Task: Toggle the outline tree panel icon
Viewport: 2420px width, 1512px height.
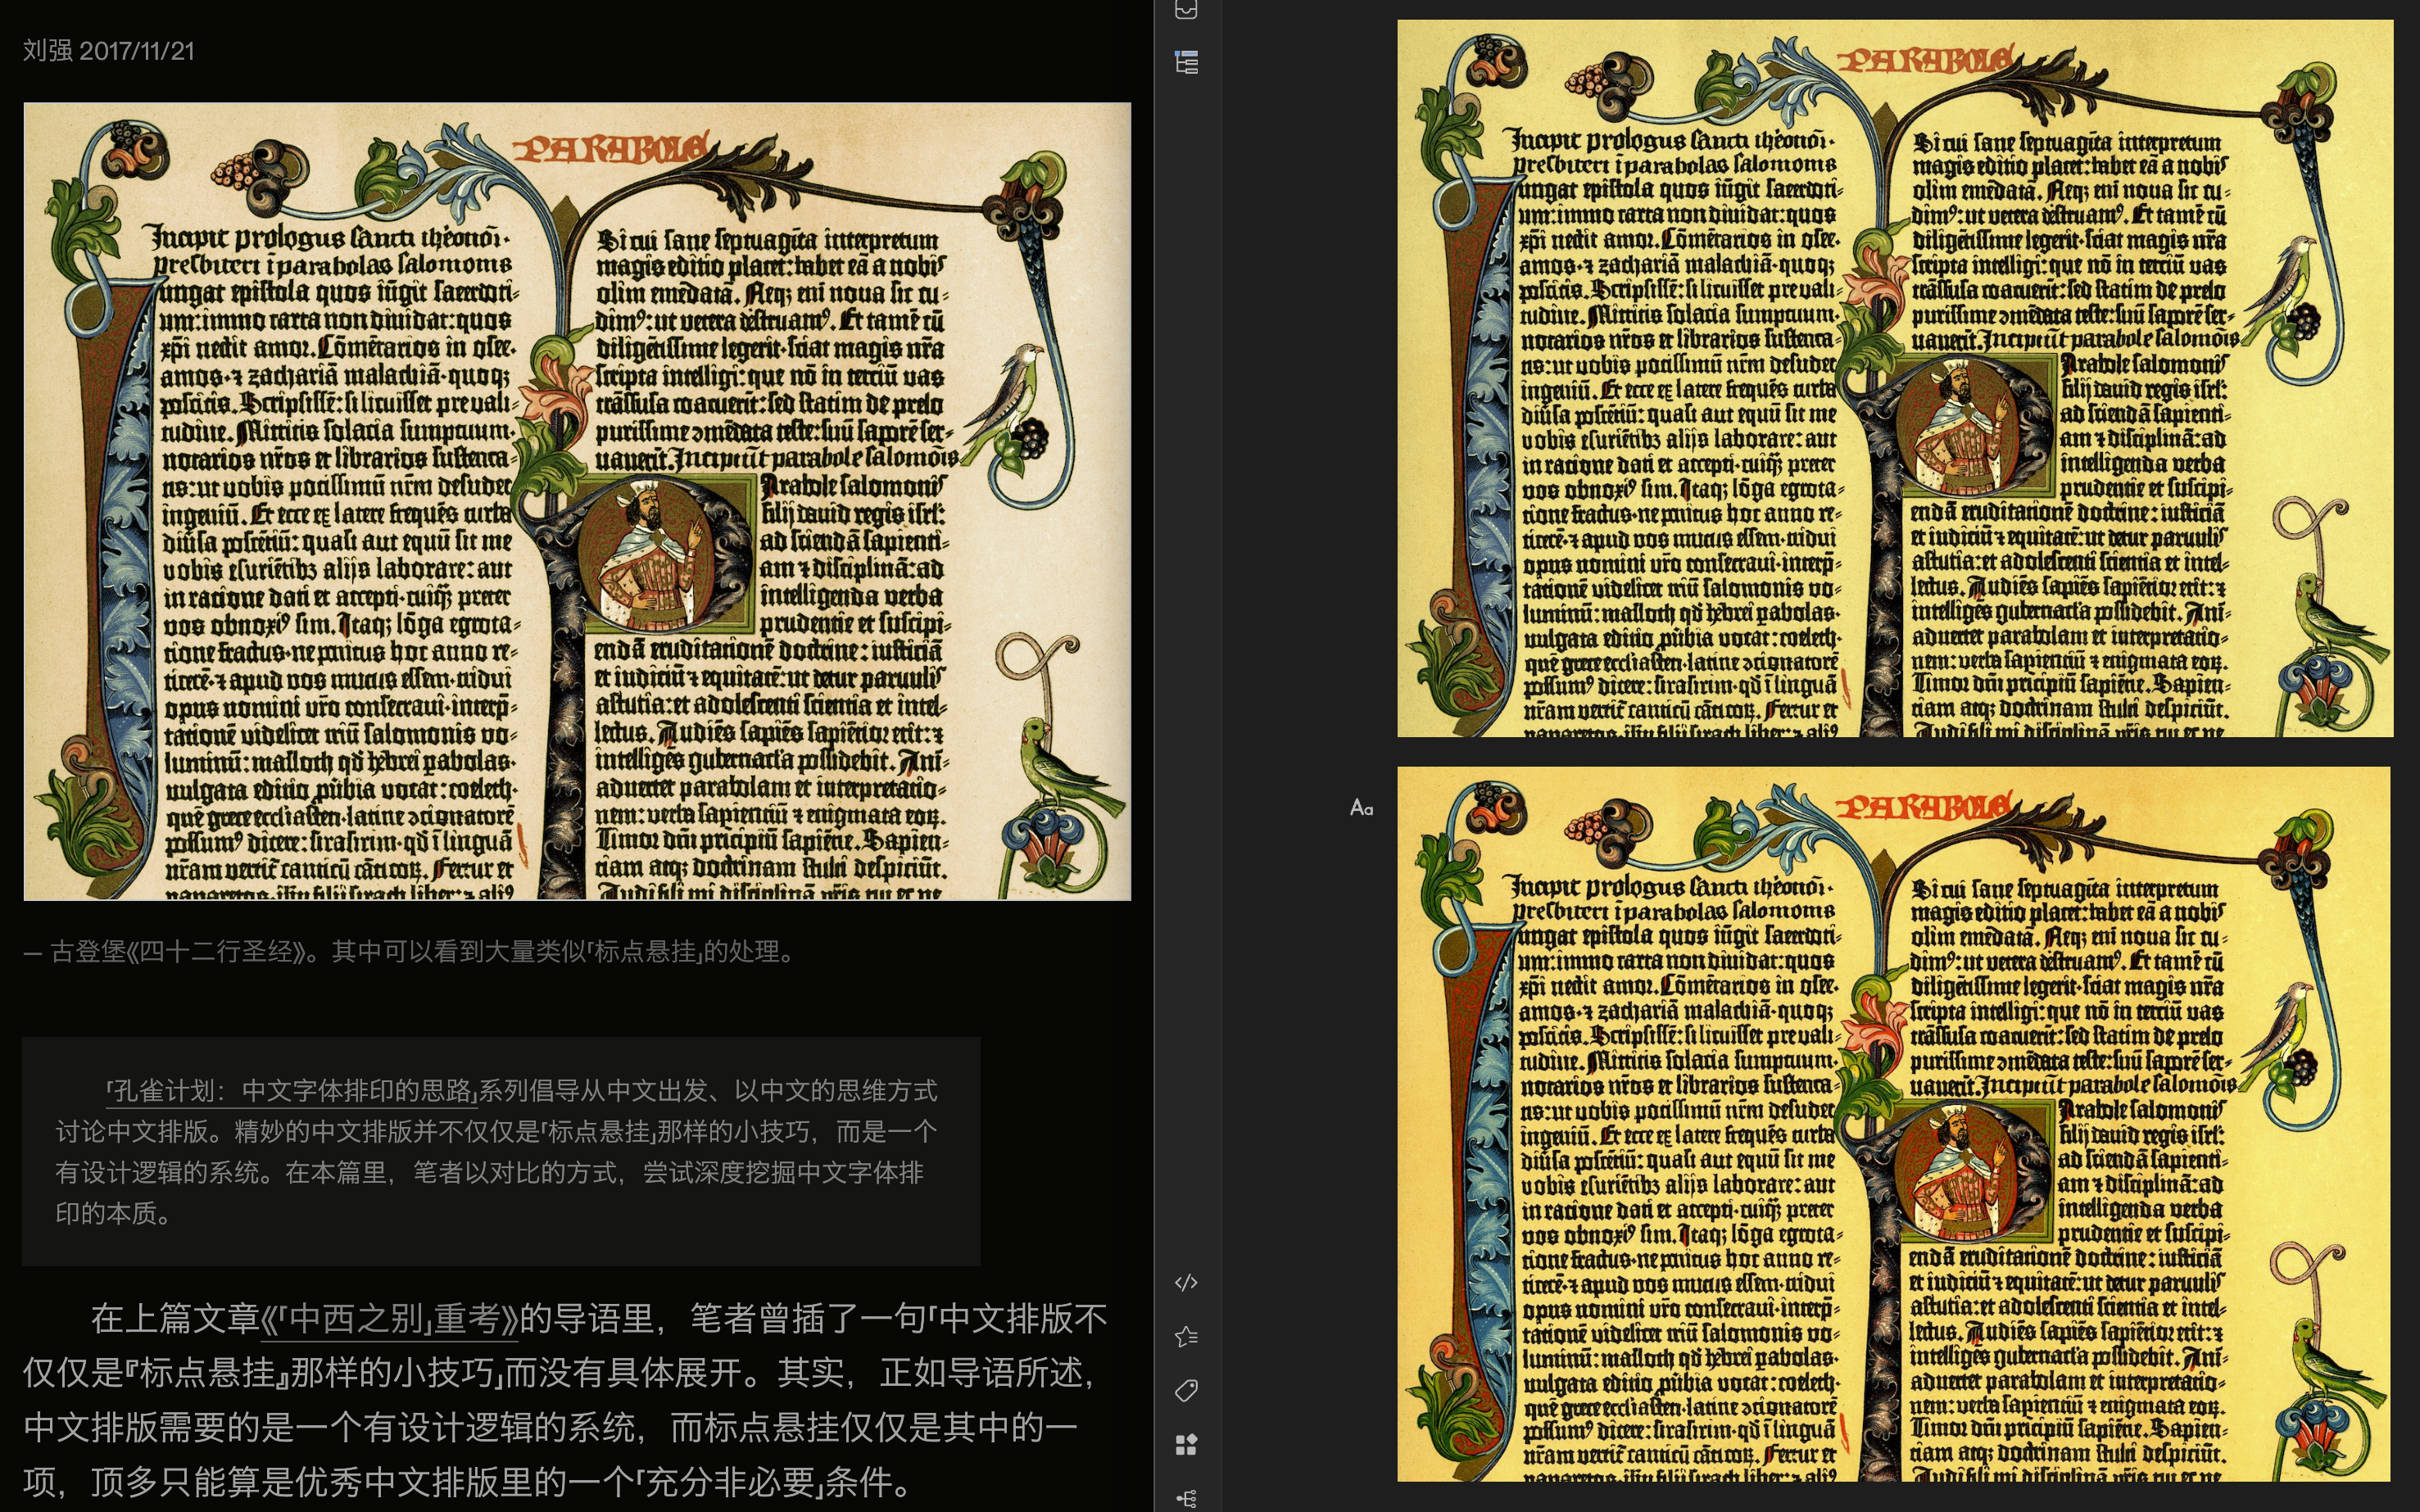Action: tap(1186, 63)
